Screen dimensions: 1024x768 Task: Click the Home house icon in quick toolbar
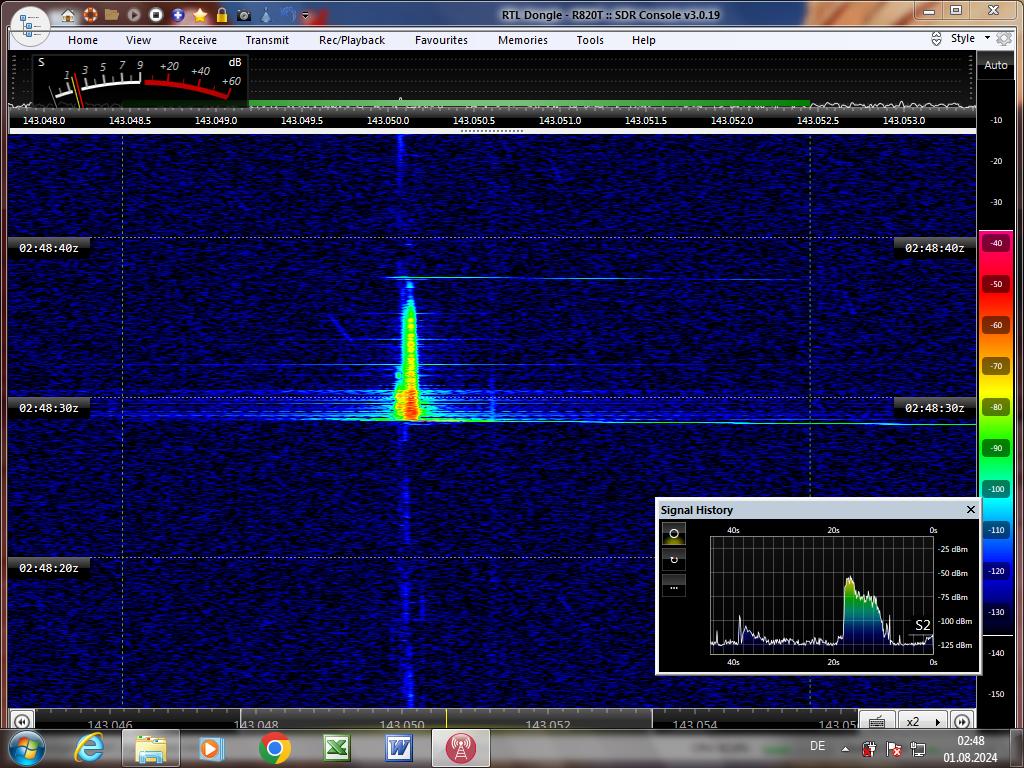[x=68, y=15]
